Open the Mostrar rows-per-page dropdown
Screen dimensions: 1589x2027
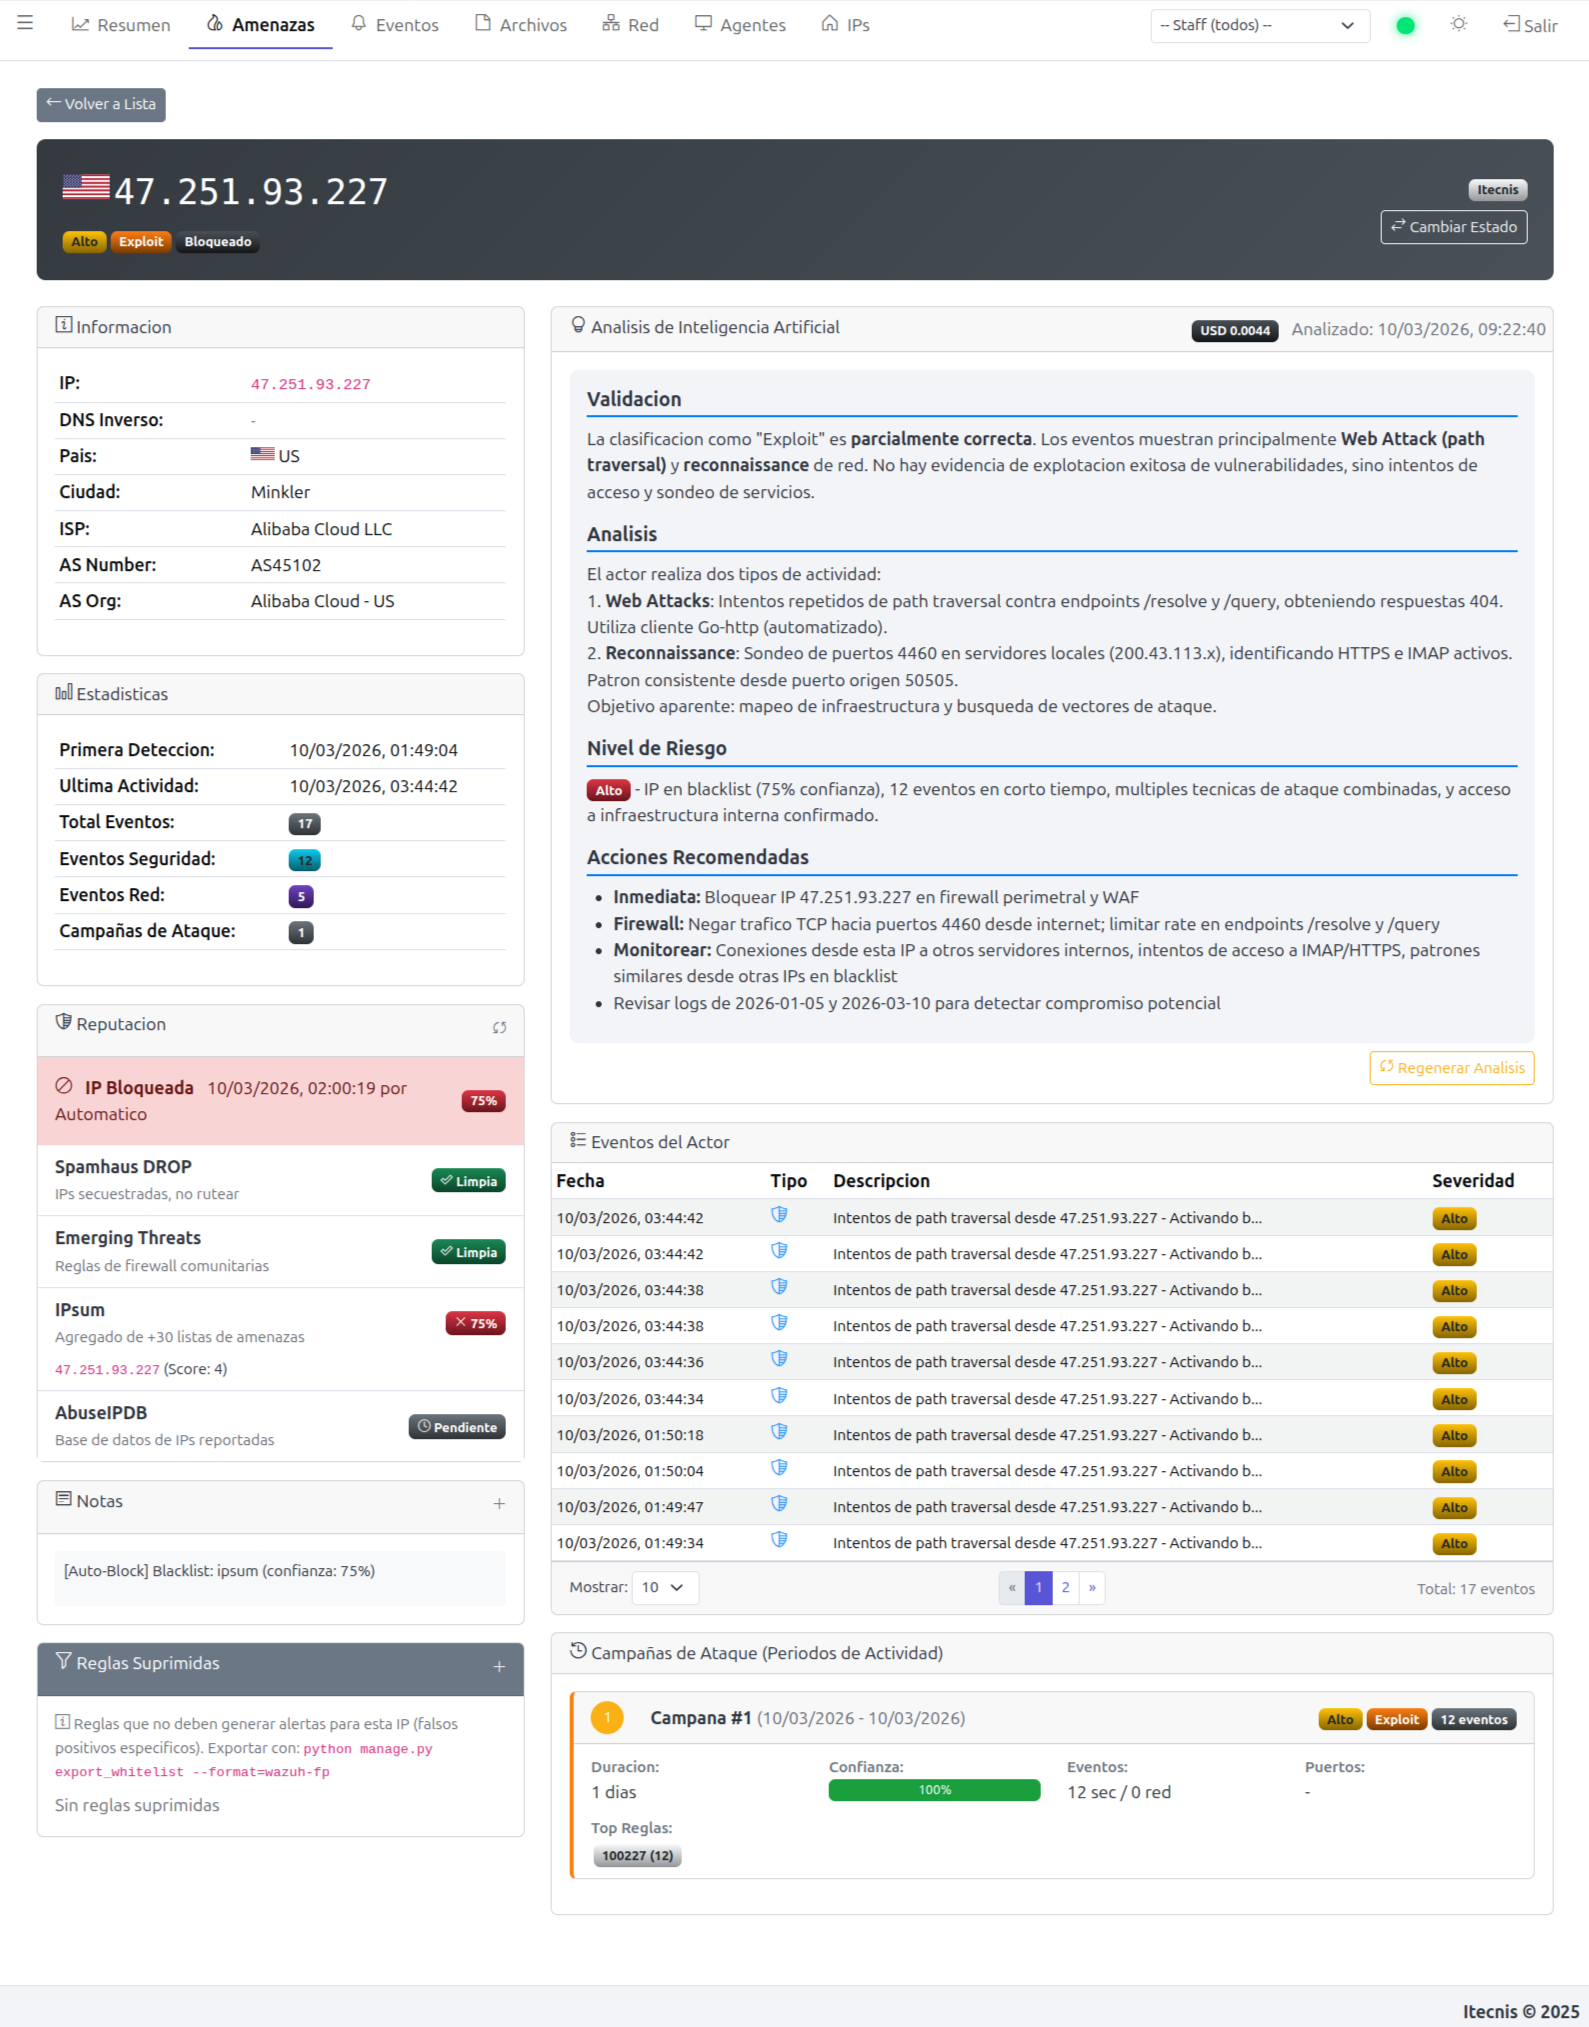click(x=664, y=1587)
